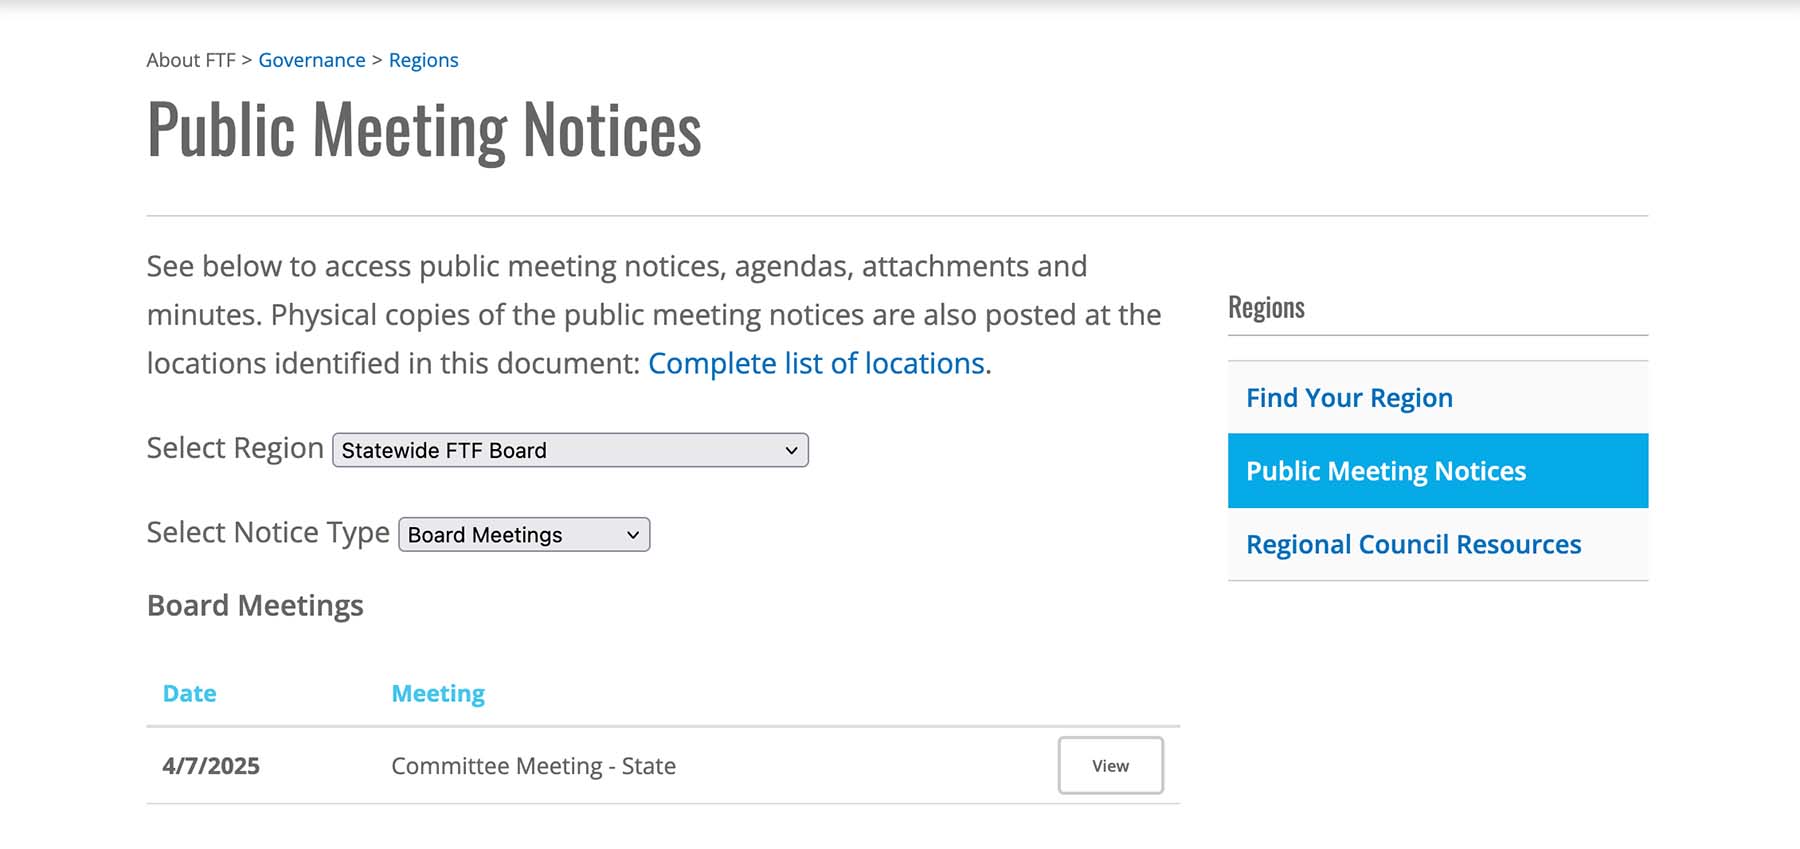The image size is (1800, 849).
Task: Click the Complete list of locations link
Action: [816, 363]
